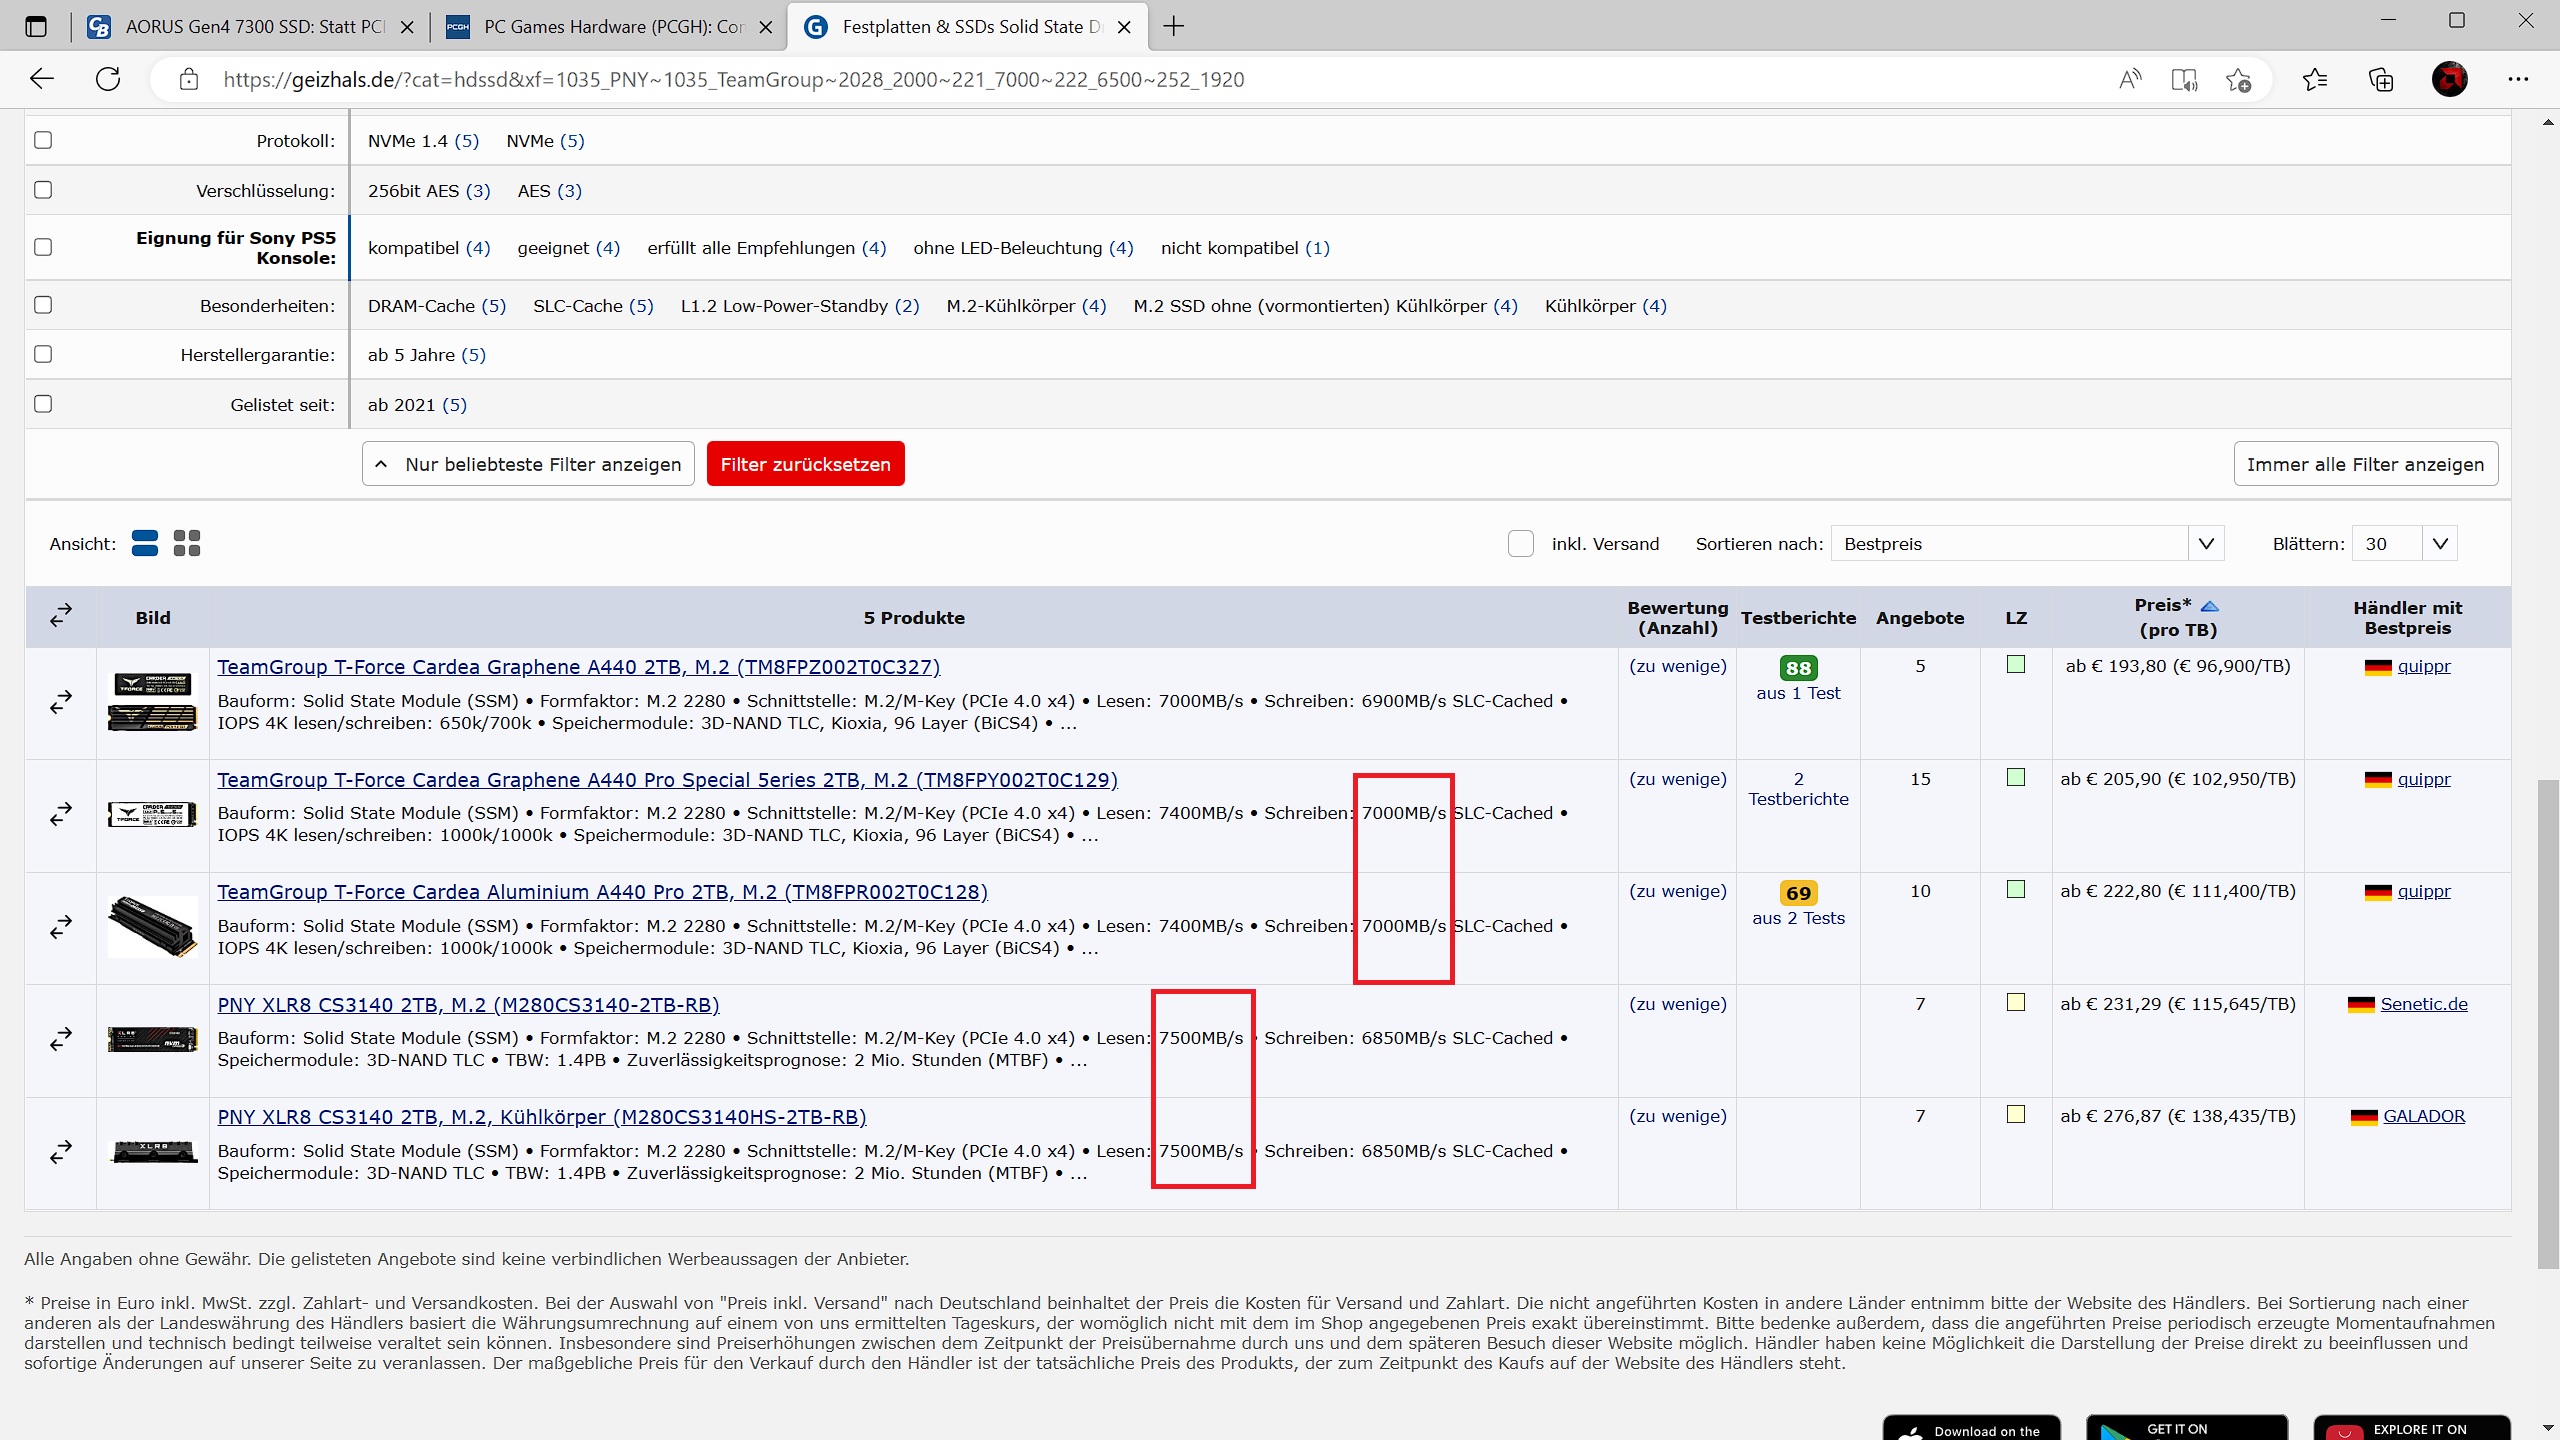
Task: Open GALADOR merchant link
Action: click(2424, 1116)
